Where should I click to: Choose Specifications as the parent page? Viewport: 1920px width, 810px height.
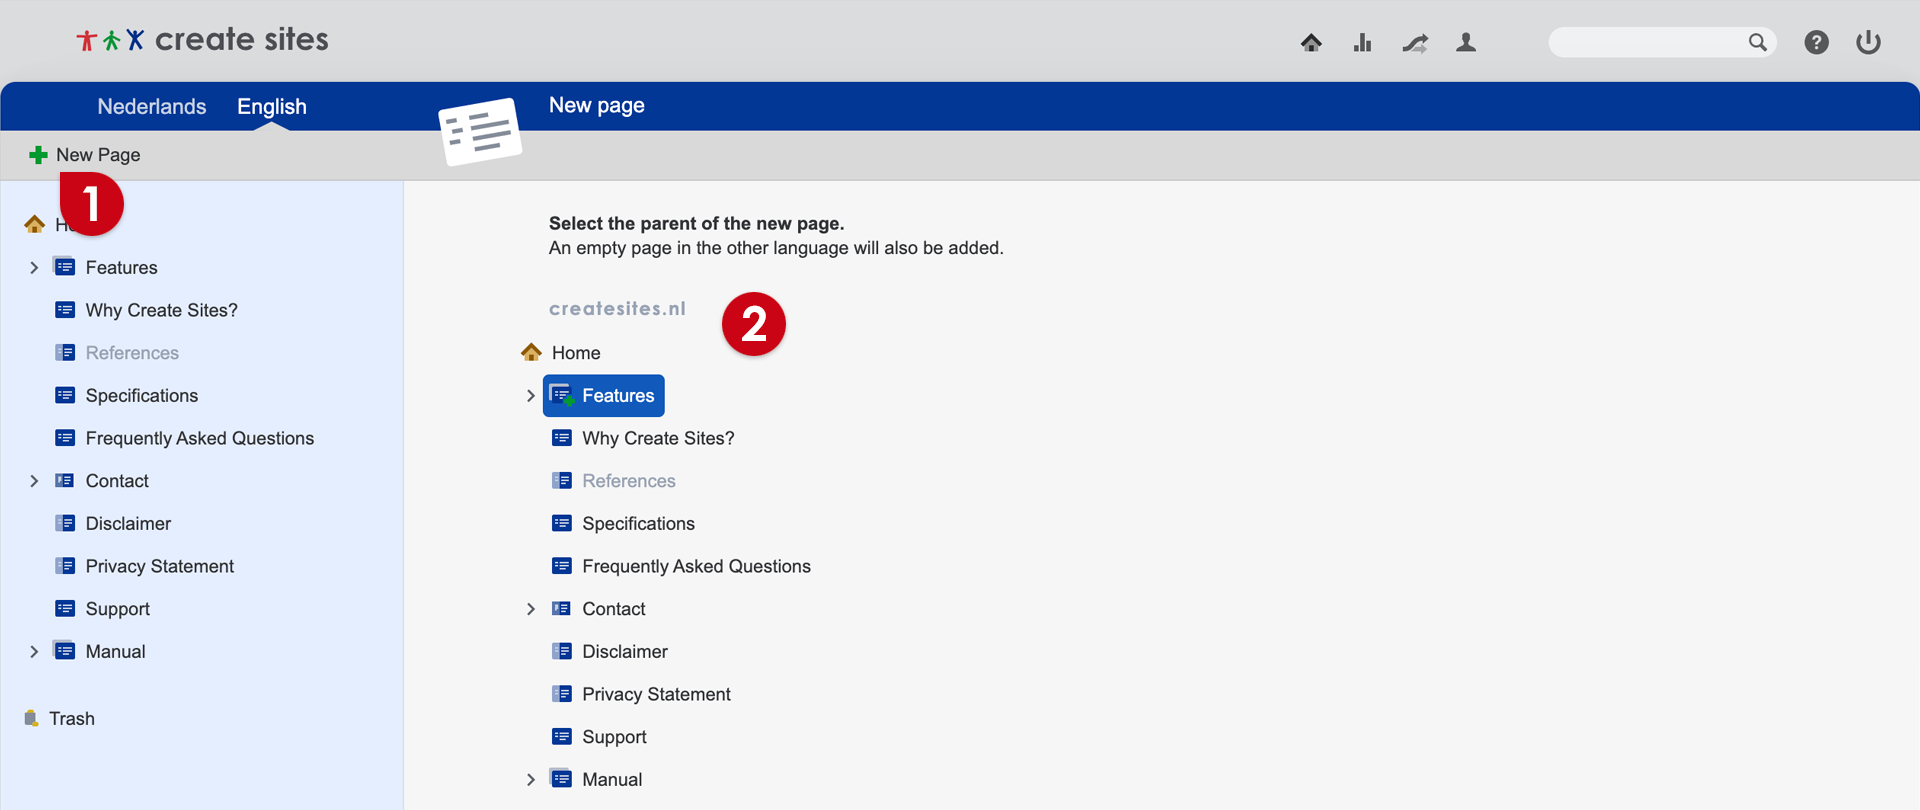click(638, 524)
